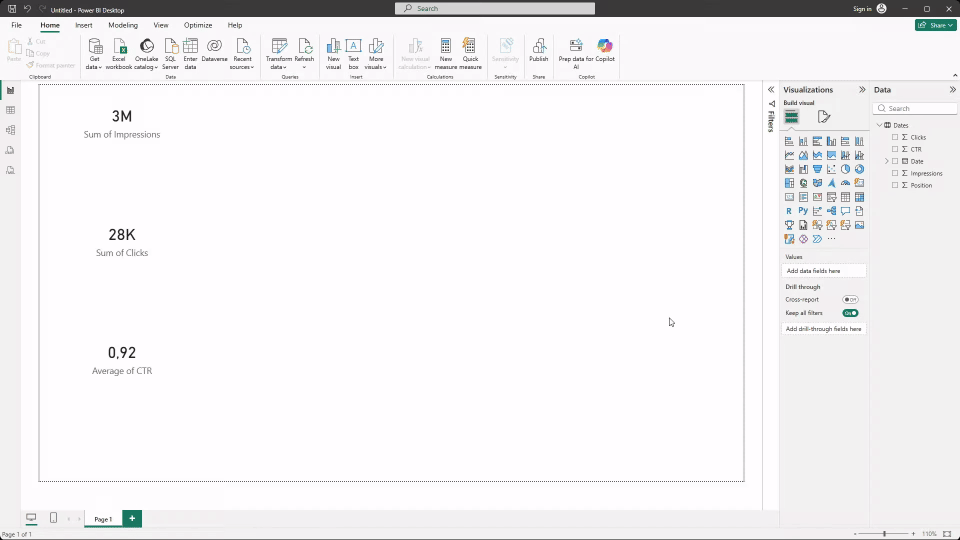Adjust the zoom slider handle

pos(884,534)
